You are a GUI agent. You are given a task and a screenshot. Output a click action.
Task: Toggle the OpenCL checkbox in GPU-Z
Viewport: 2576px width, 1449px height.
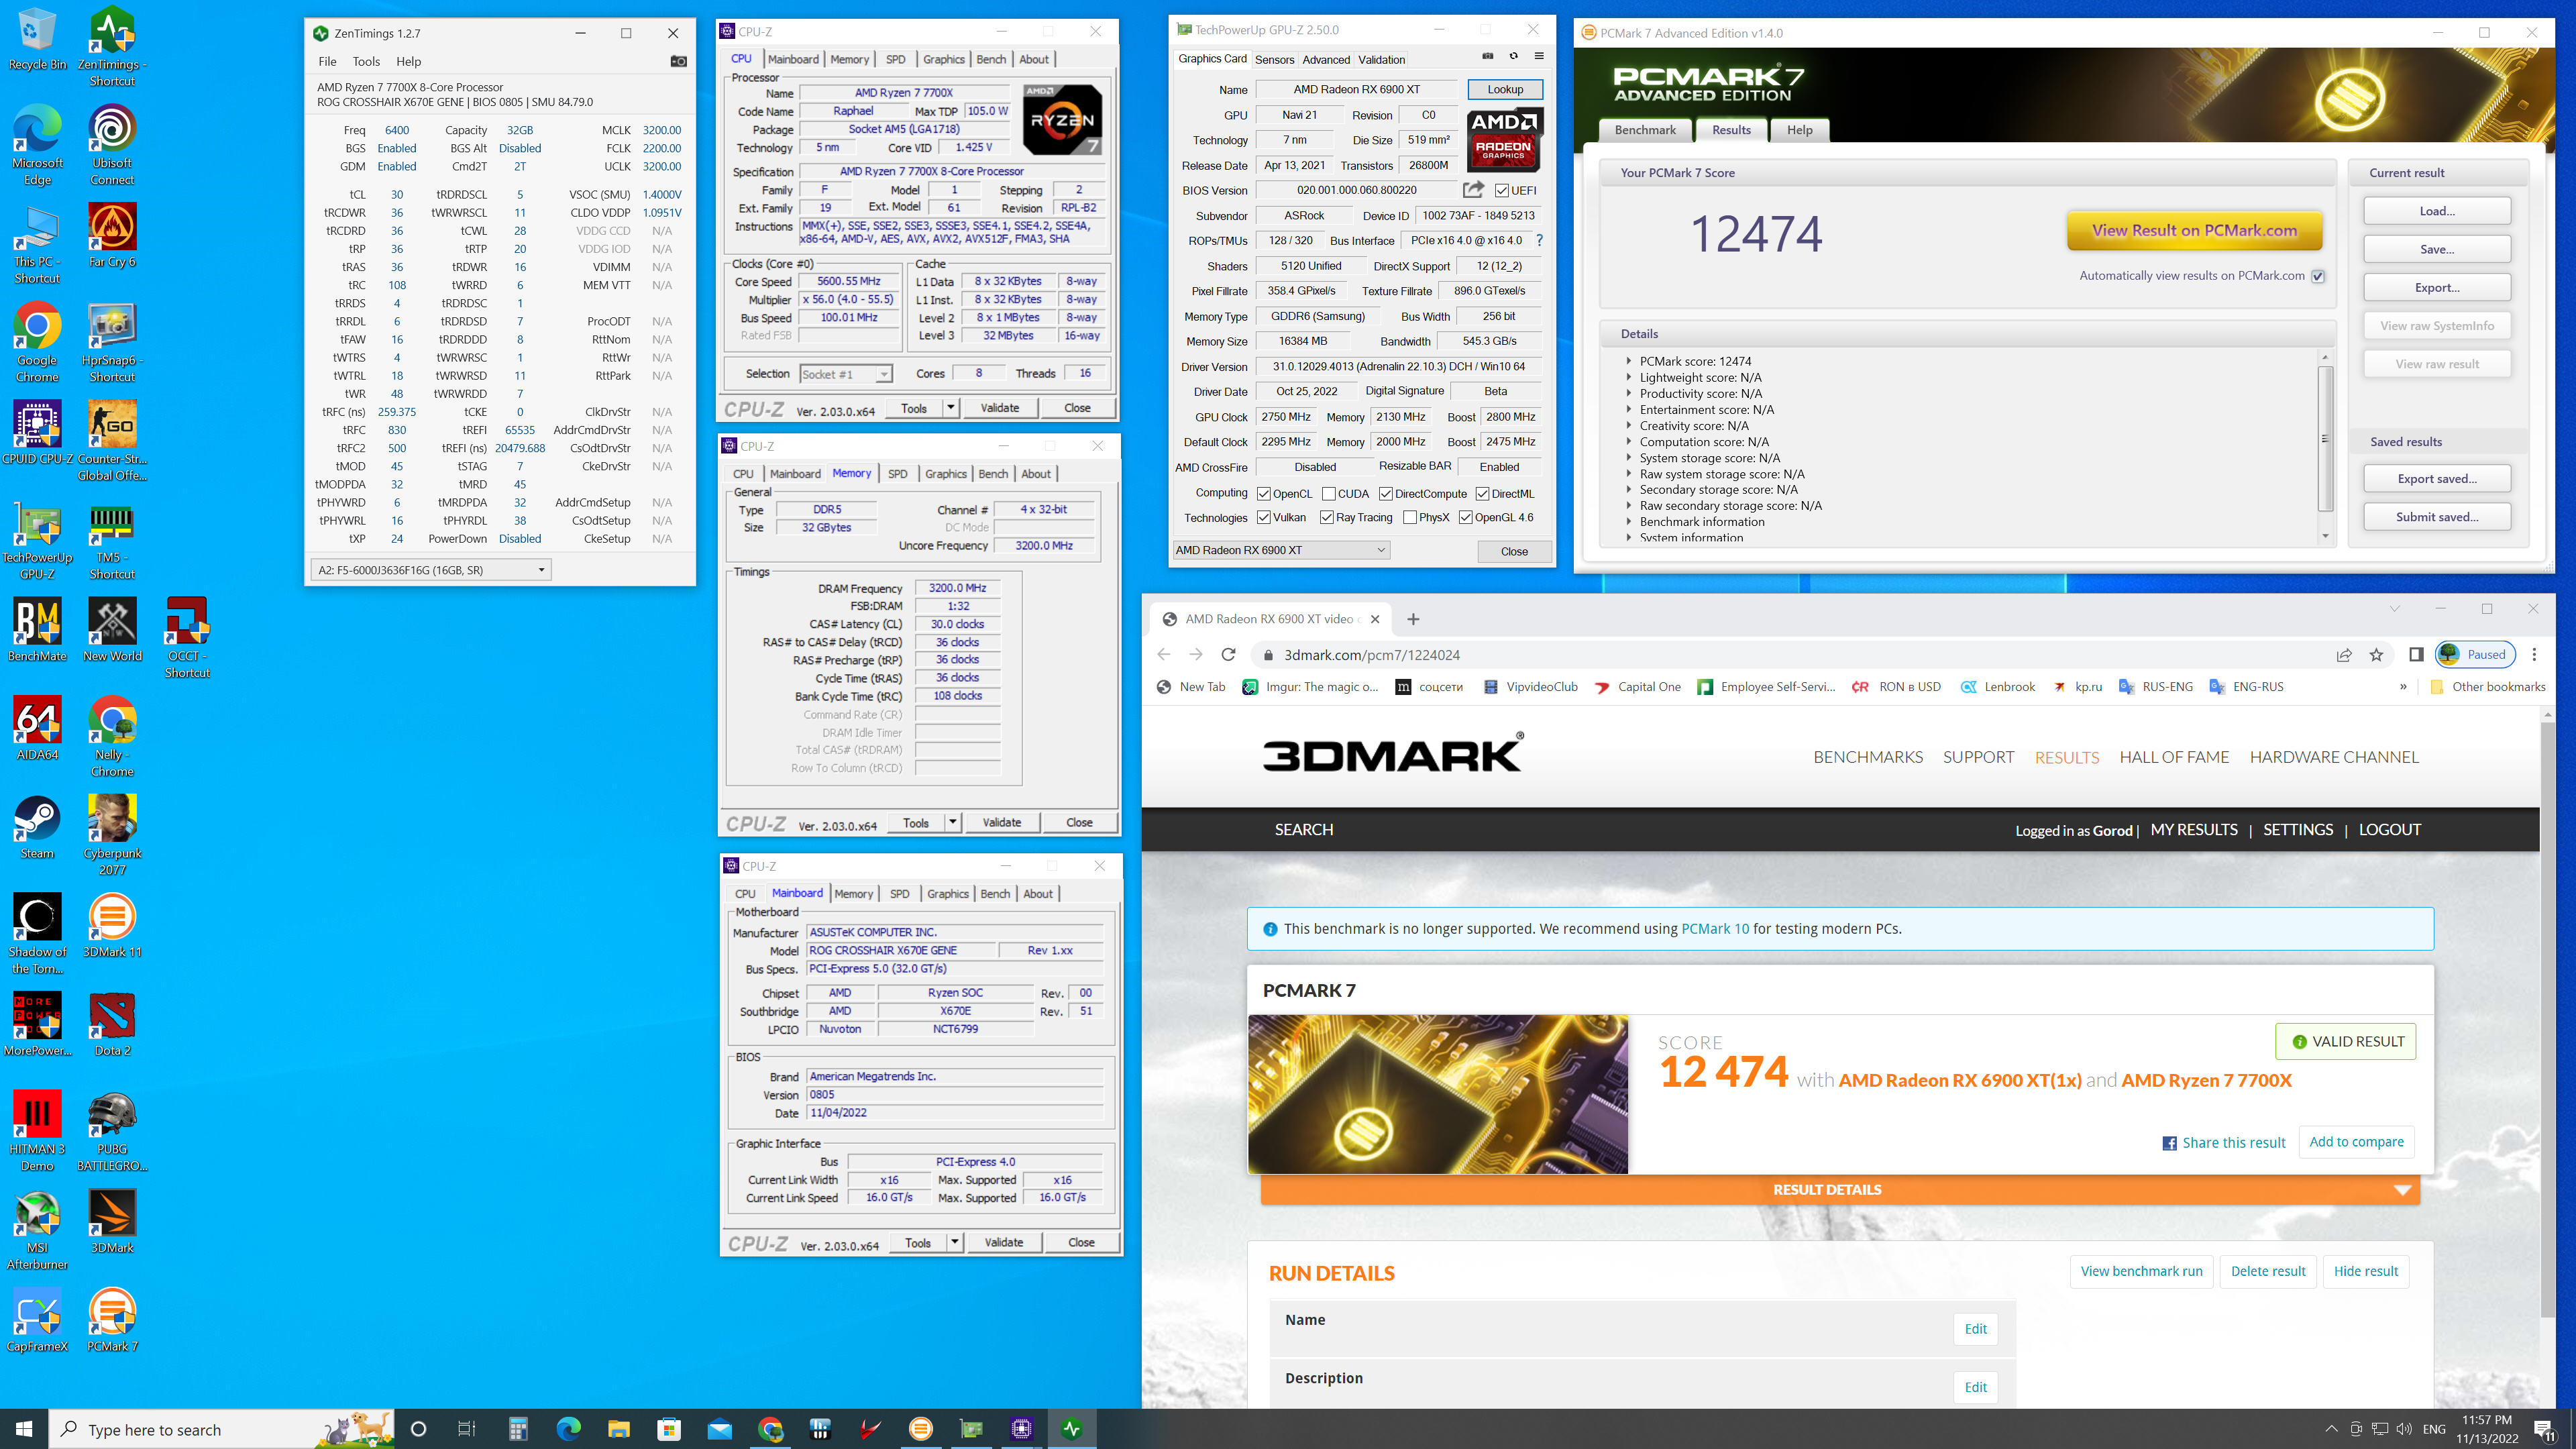point(1264,494)
